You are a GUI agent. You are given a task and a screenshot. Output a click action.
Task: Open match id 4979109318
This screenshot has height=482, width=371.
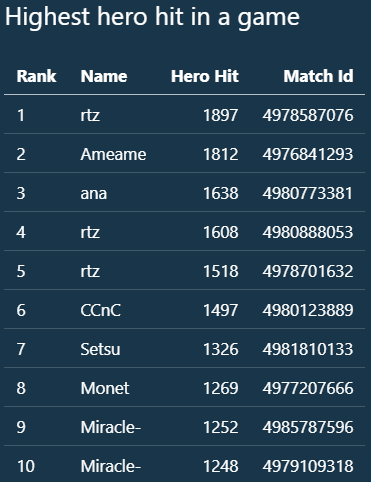click(x=308, y=466)
